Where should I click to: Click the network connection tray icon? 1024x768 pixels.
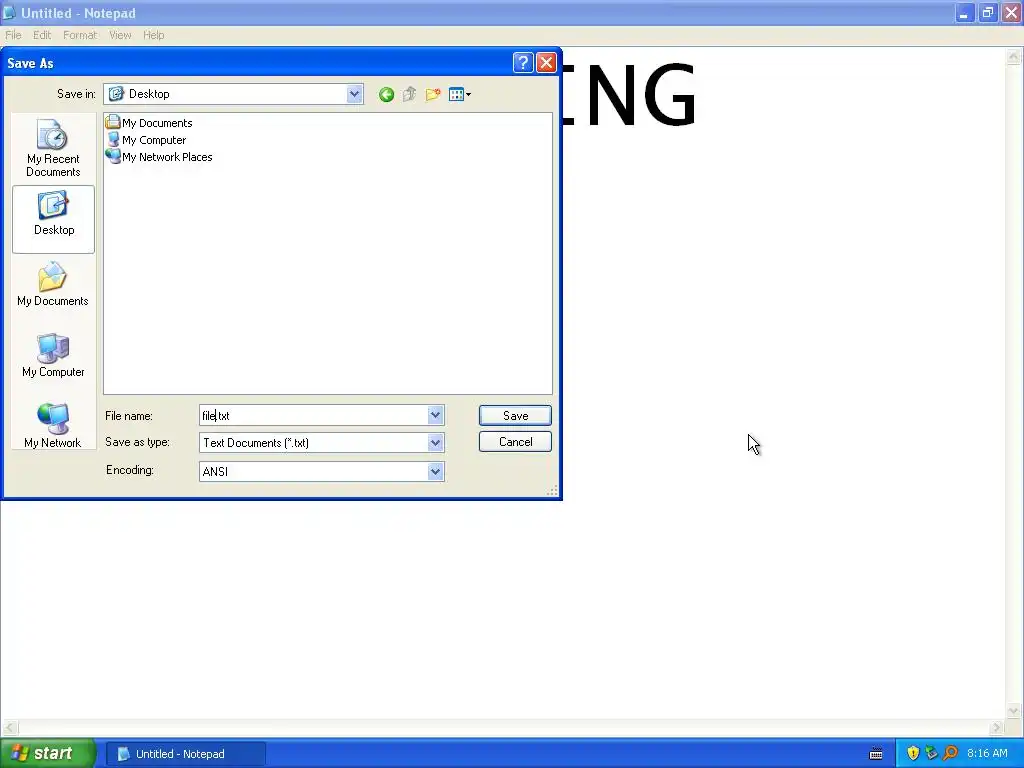pos(931,754)
